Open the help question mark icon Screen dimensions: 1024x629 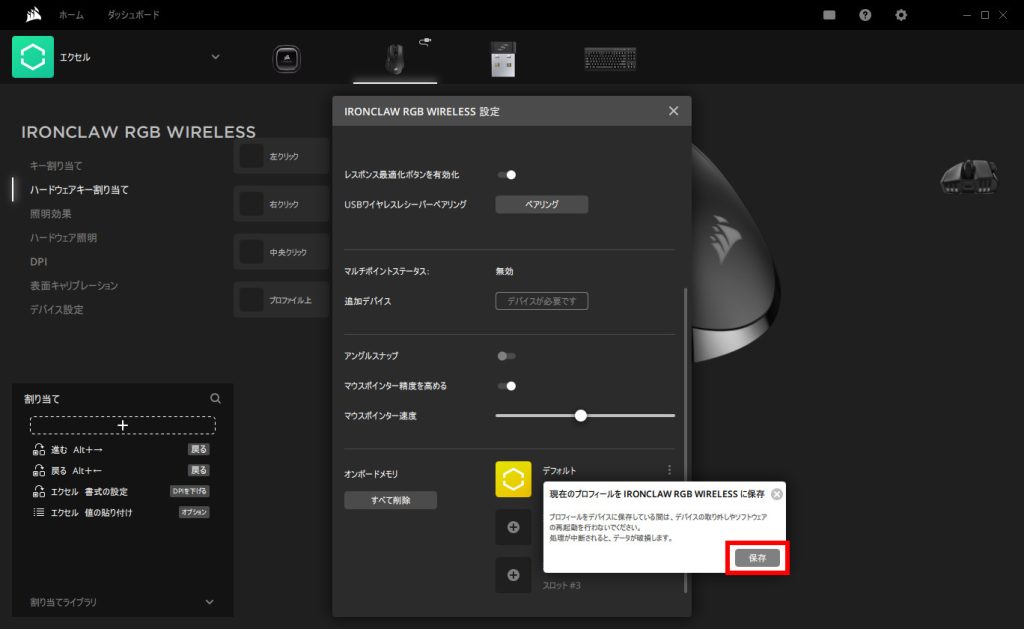click(865, 15)
